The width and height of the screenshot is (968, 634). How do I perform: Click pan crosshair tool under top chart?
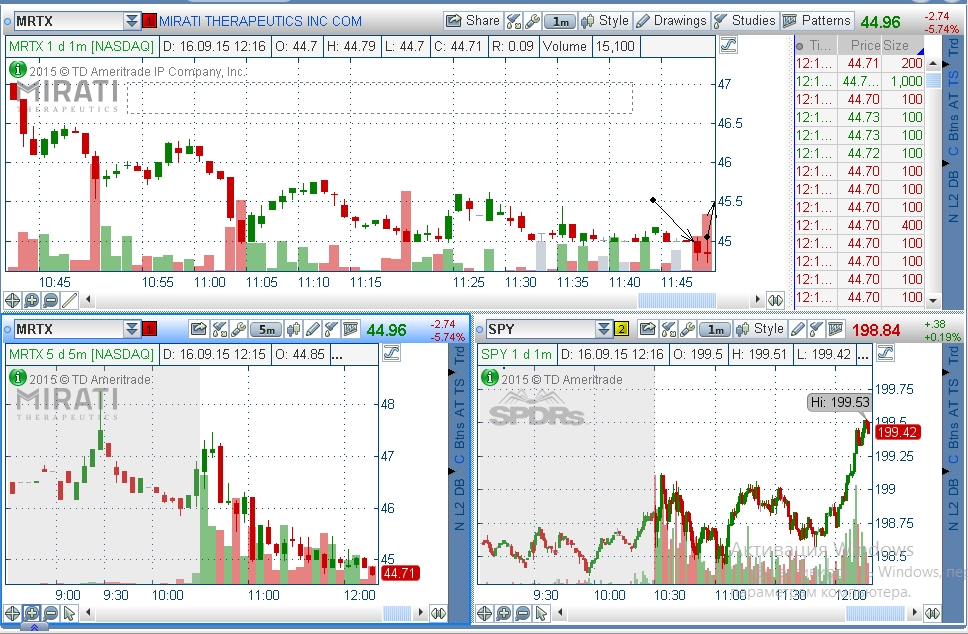(x=12, y=301)
